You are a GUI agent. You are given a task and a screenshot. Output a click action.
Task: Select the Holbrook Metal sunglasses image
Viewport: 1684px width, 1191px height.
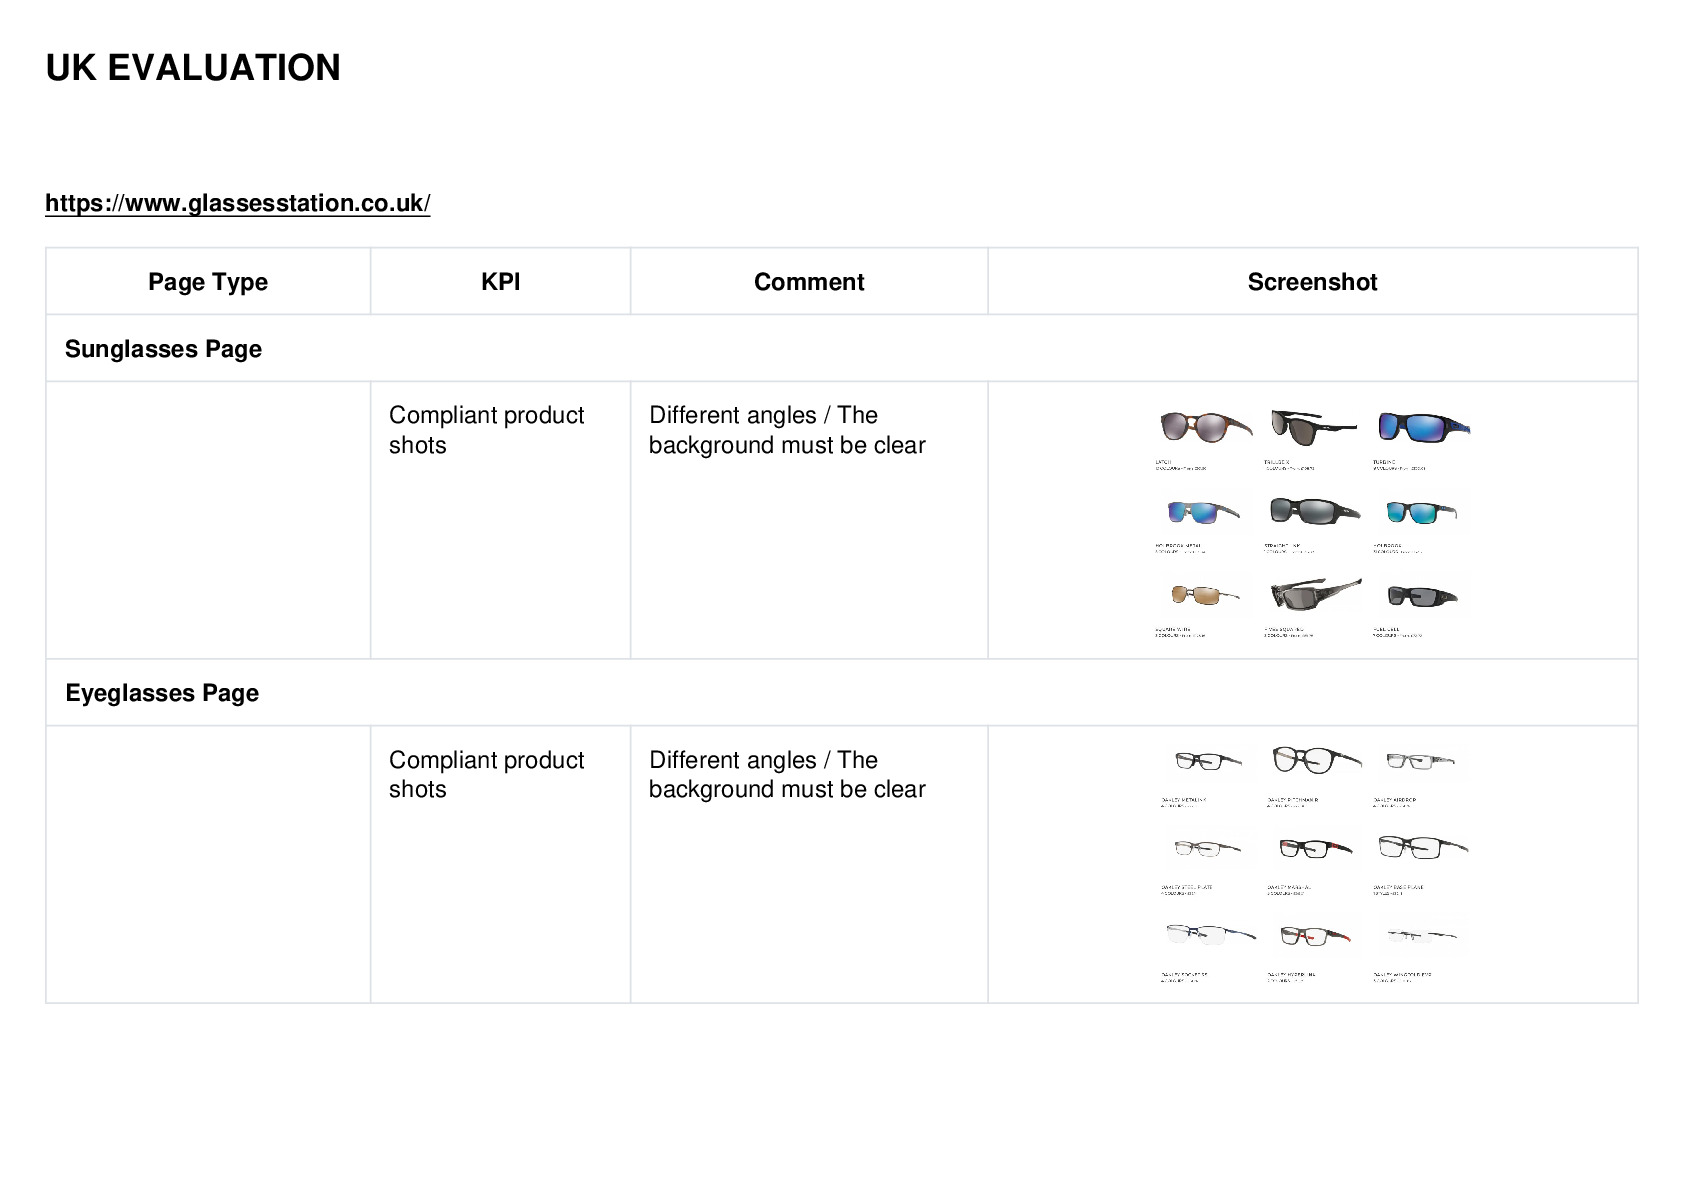(1204, 512)
